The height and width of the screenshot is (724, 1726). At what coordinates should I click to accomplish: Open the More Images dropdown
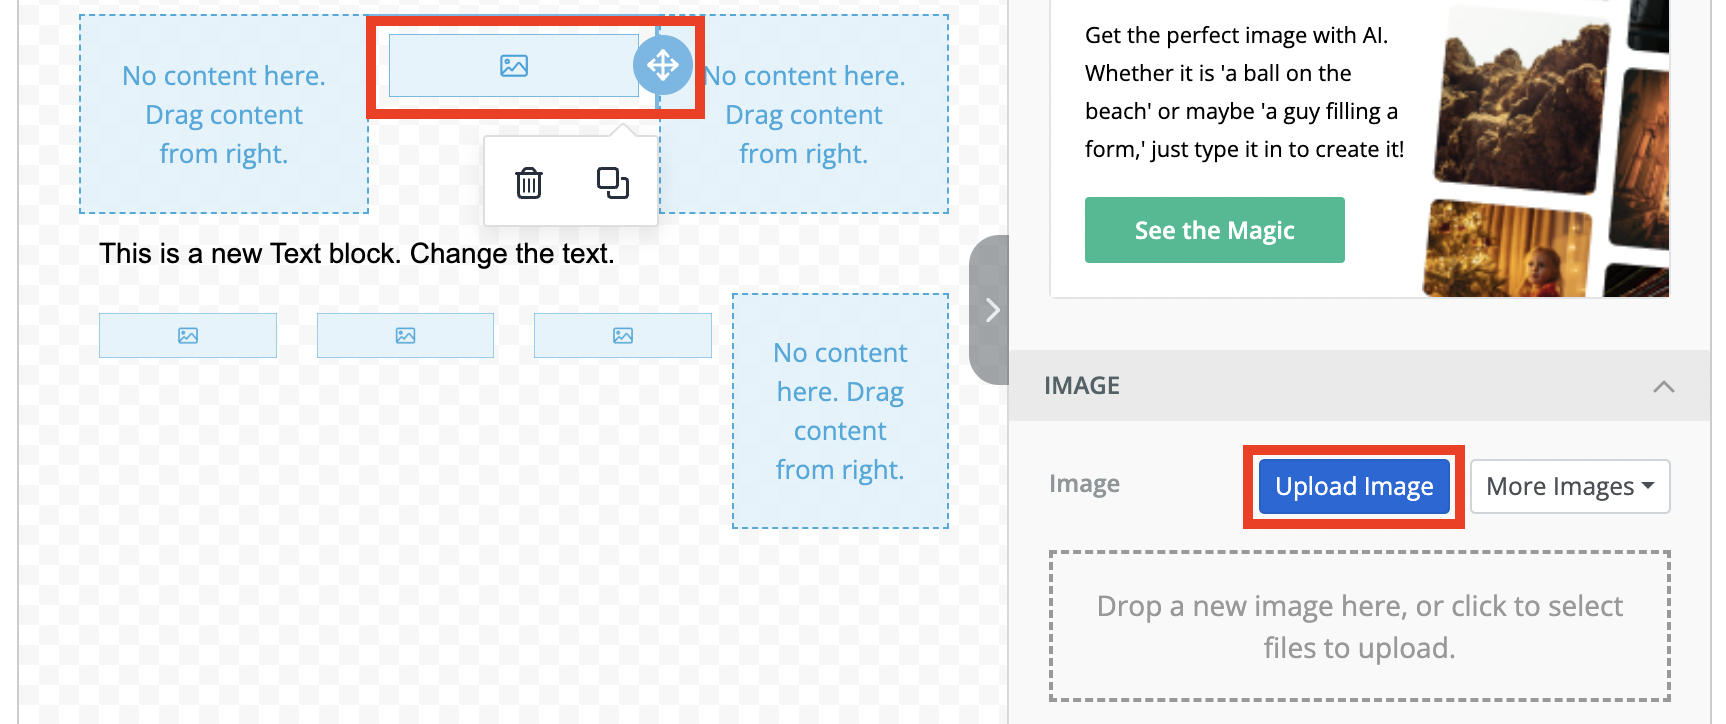click(x=1569, y=487)
